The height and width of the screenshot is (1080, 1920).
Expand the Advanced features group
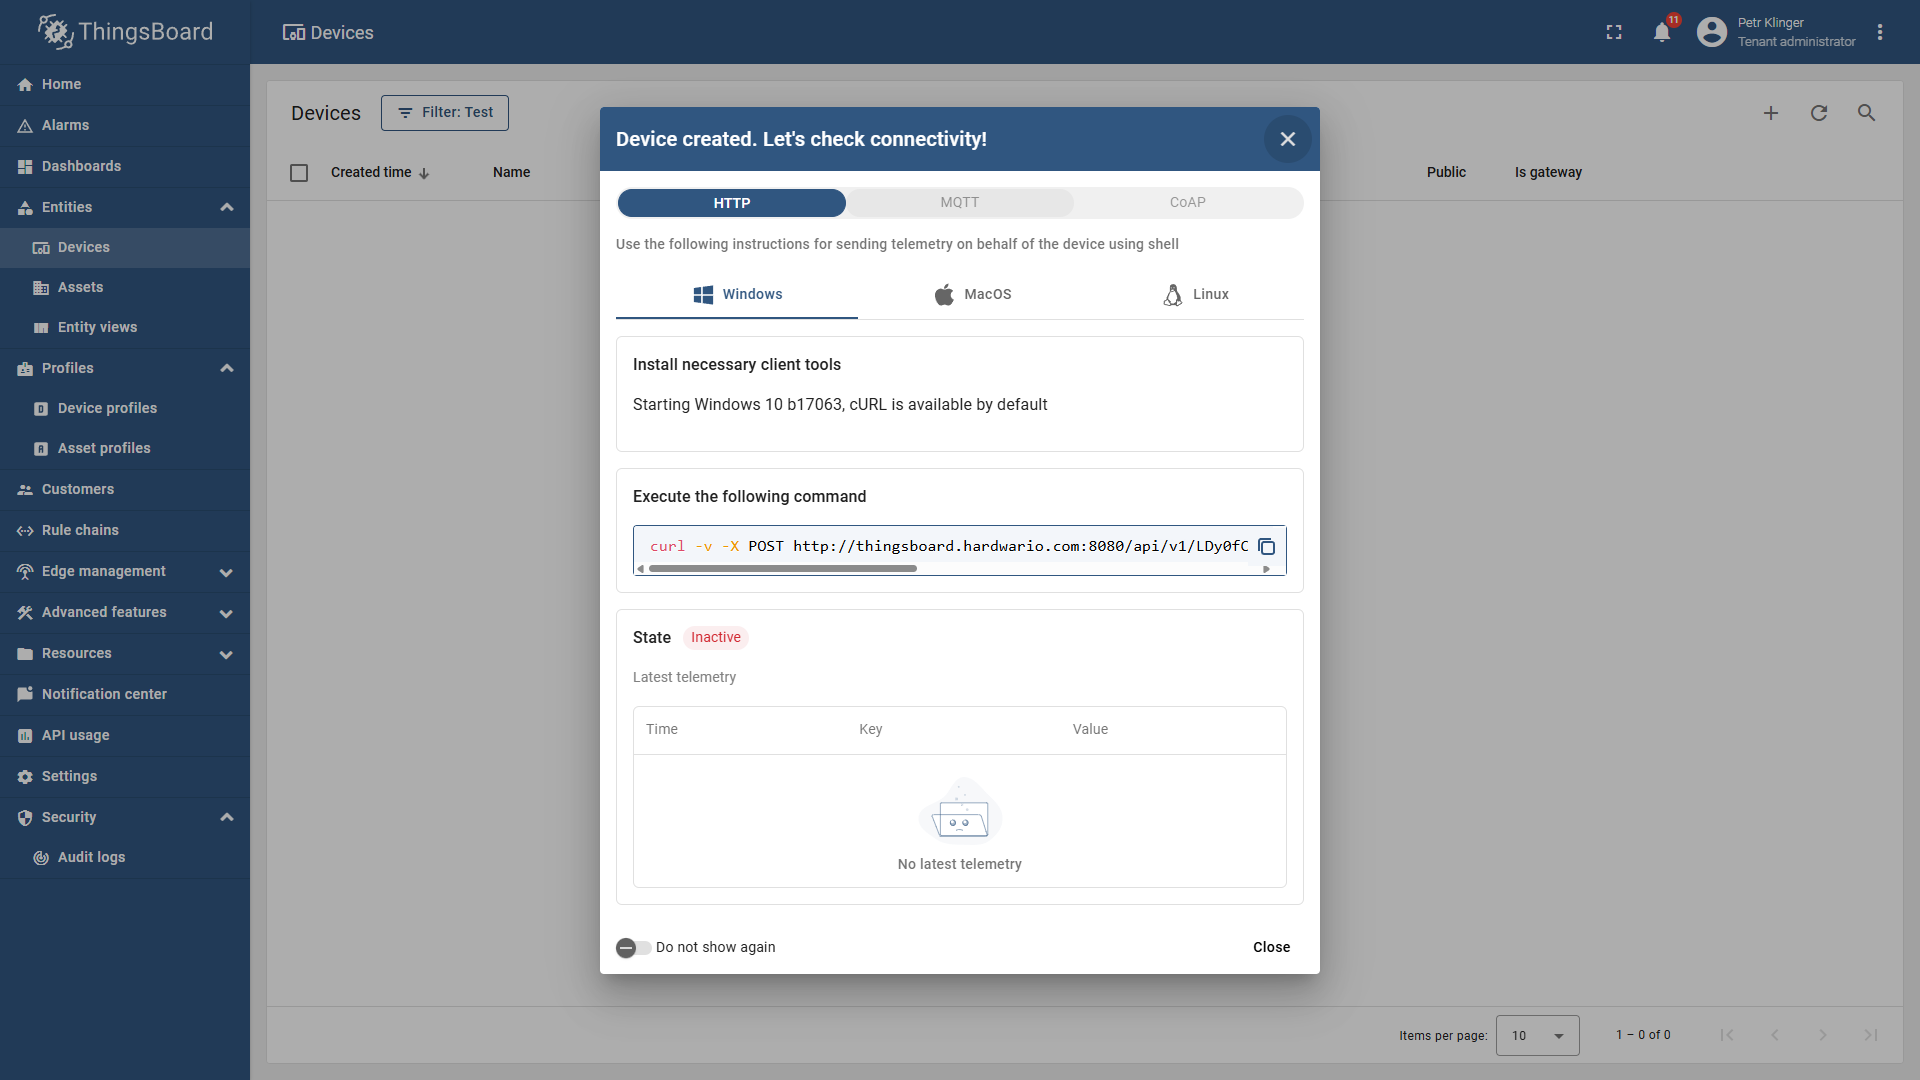(x=225, y=613)
